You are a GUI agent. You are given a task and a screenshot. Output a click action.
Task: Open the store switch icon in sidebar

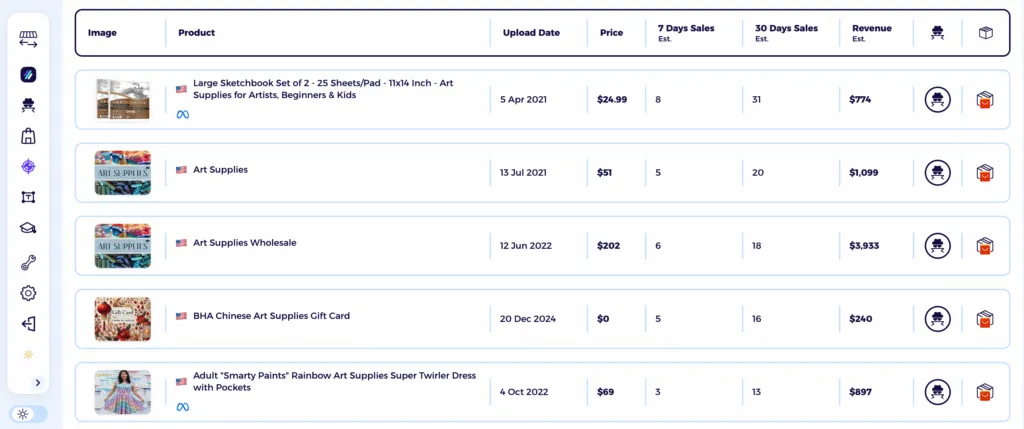tap(28, 39)
